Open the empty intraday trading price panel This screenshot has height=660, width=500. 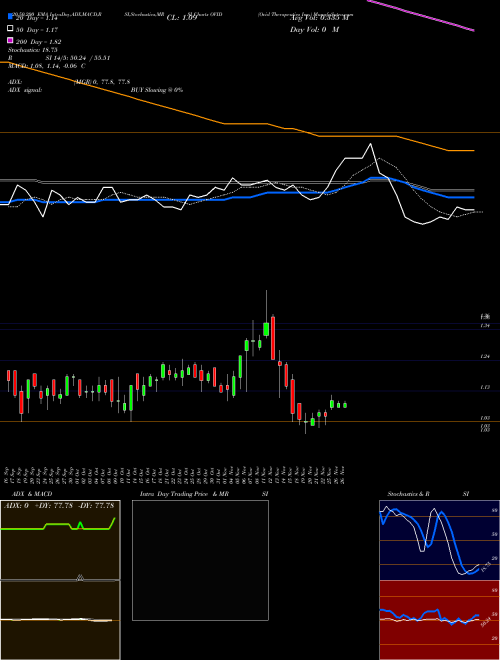(200, 560)
